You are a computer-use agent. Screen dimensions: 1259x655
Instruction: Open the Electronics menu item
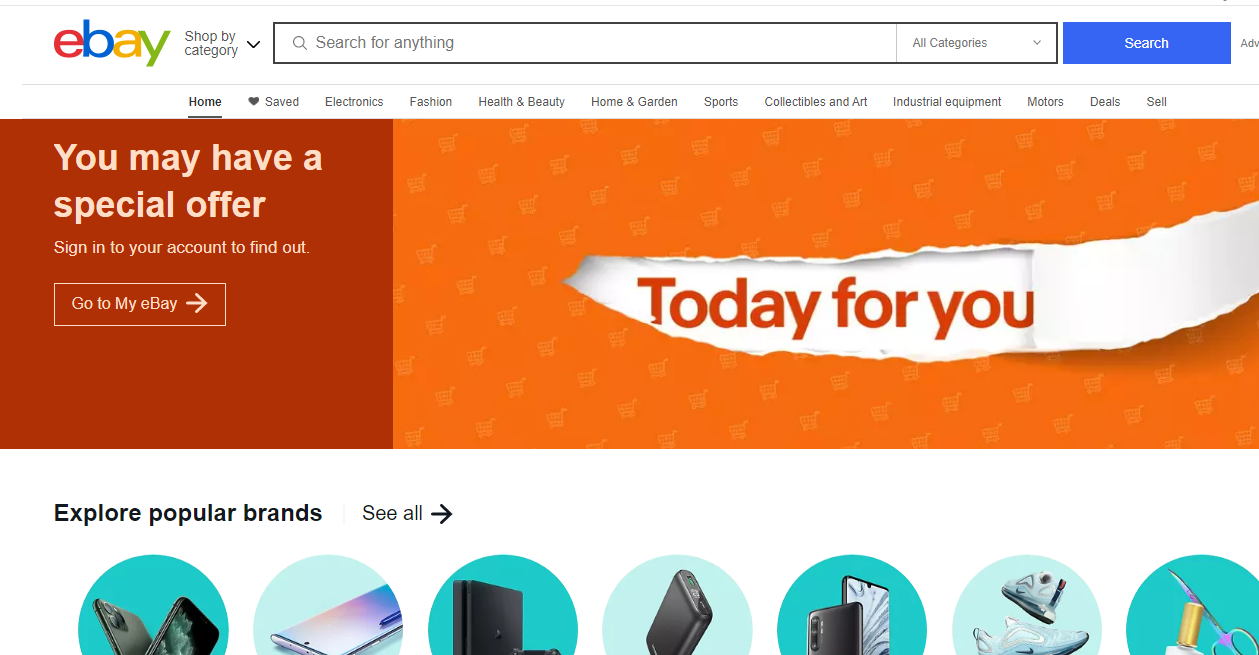click(x=354, y=102)
